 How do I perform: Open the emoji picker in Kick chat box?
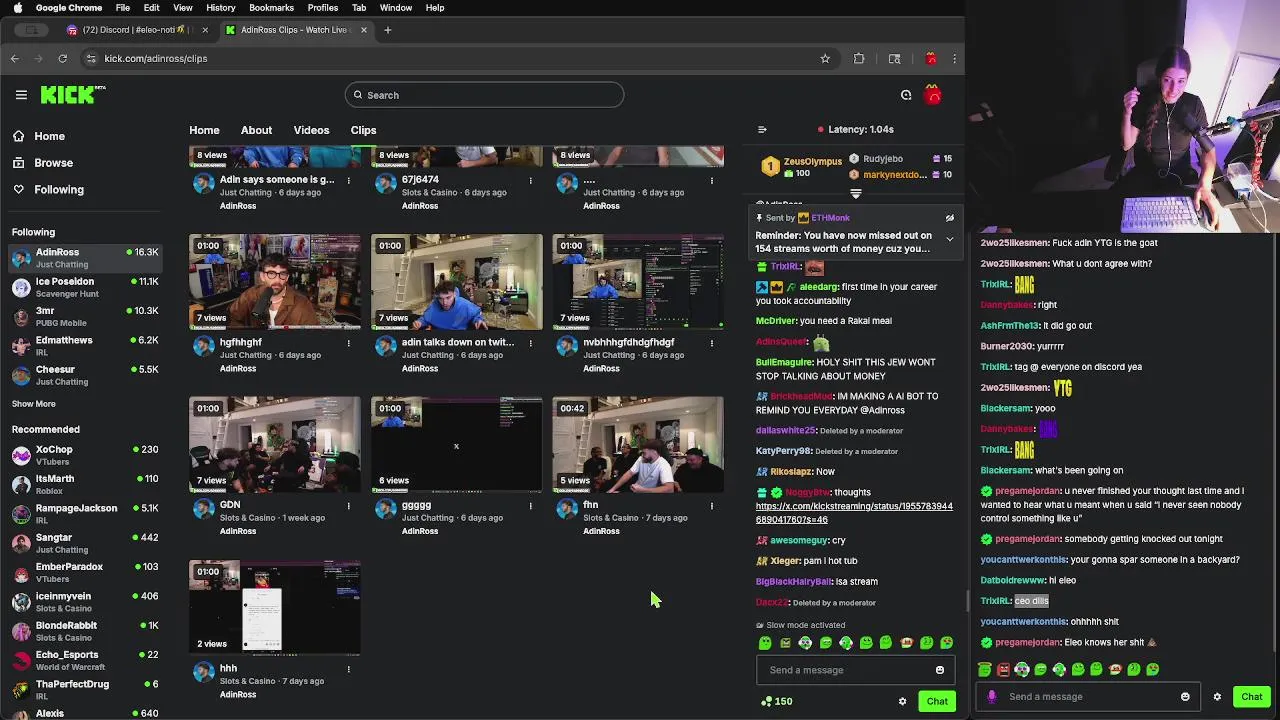point(940,670)
